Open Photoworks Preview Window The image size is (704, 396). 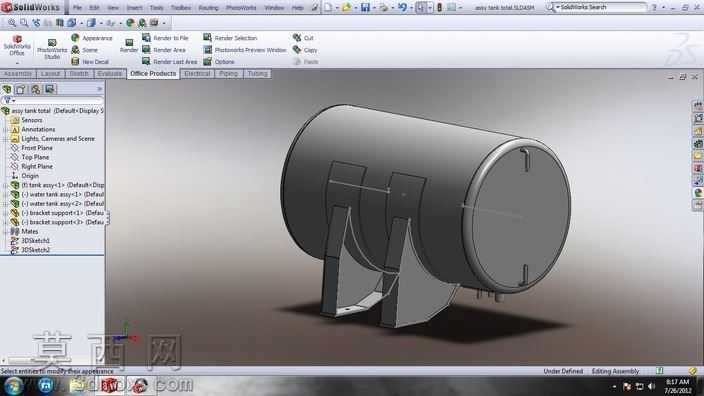coord(245,50)
